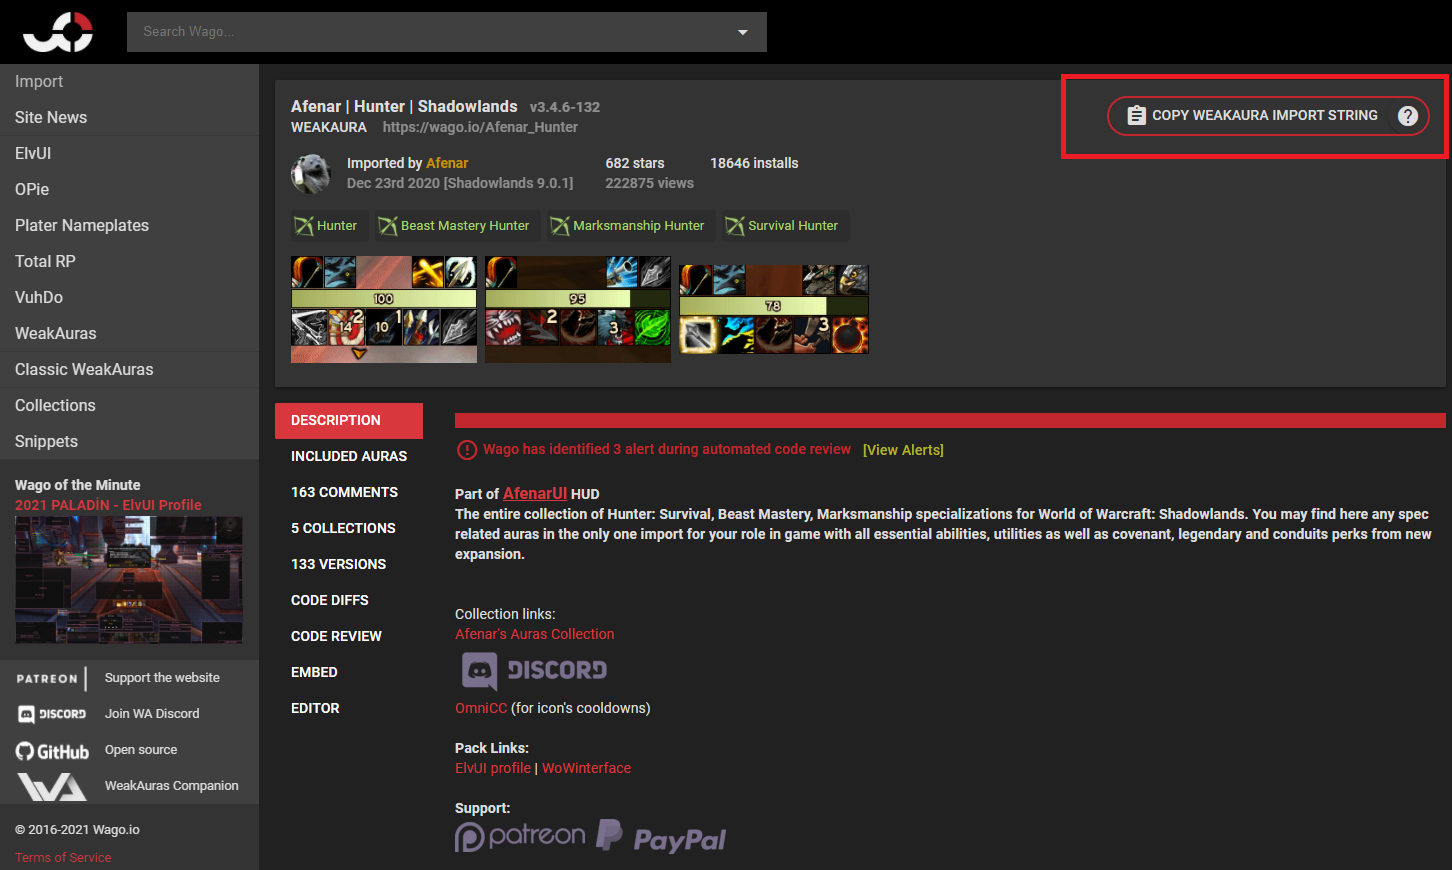
Task: Click Open source link
Action: click(x=141, y=750)
